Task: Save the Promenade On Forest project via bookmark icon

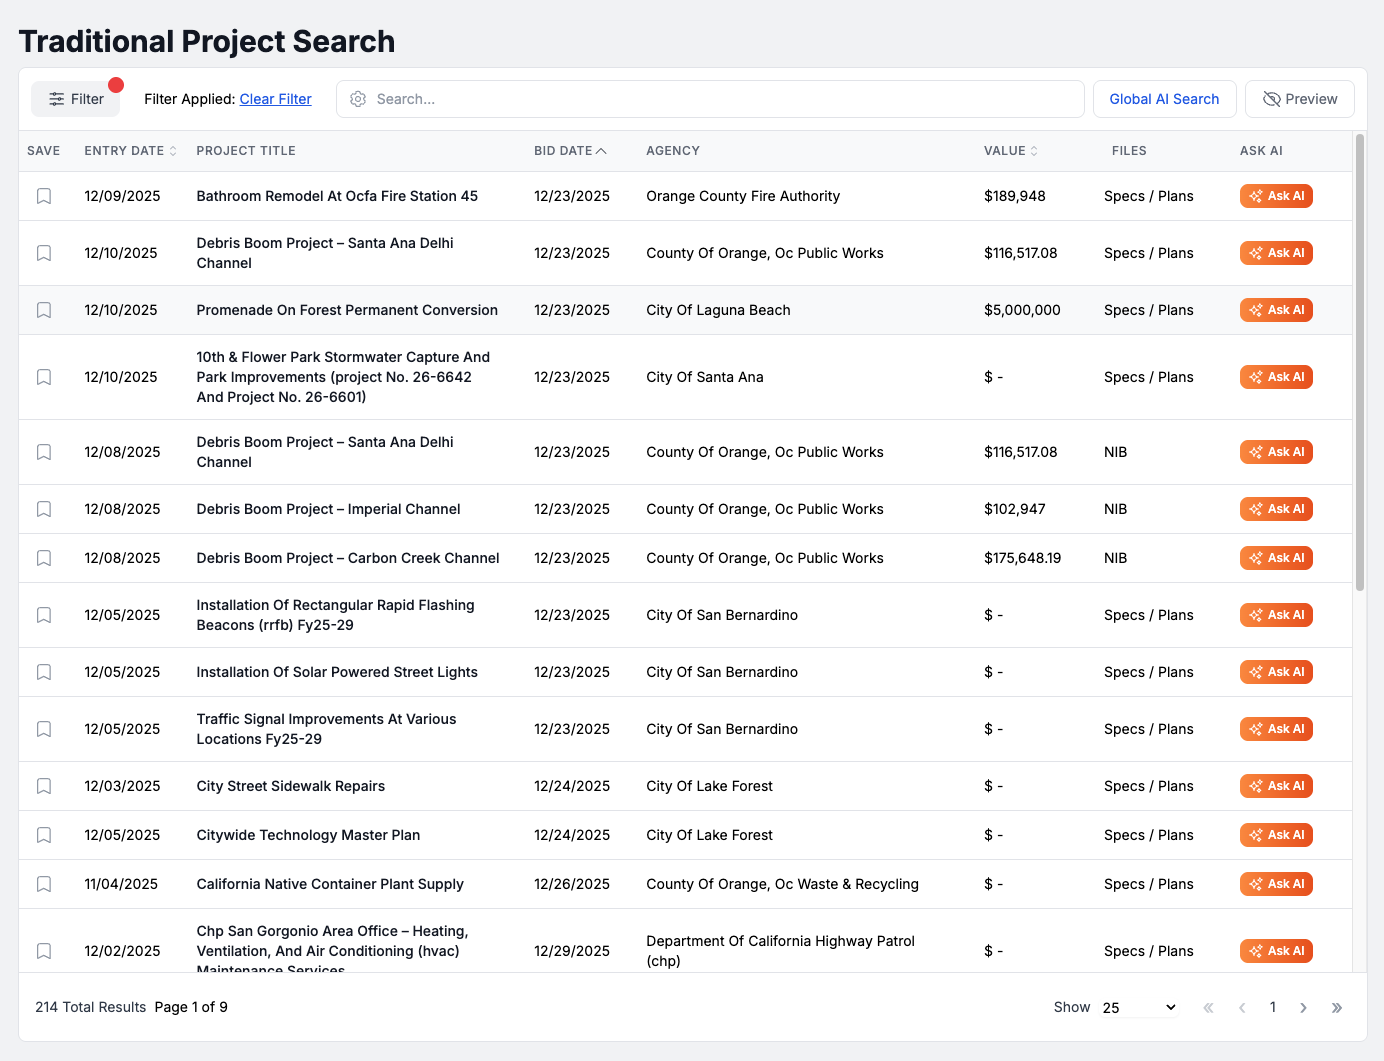Action: pos(43,310)
